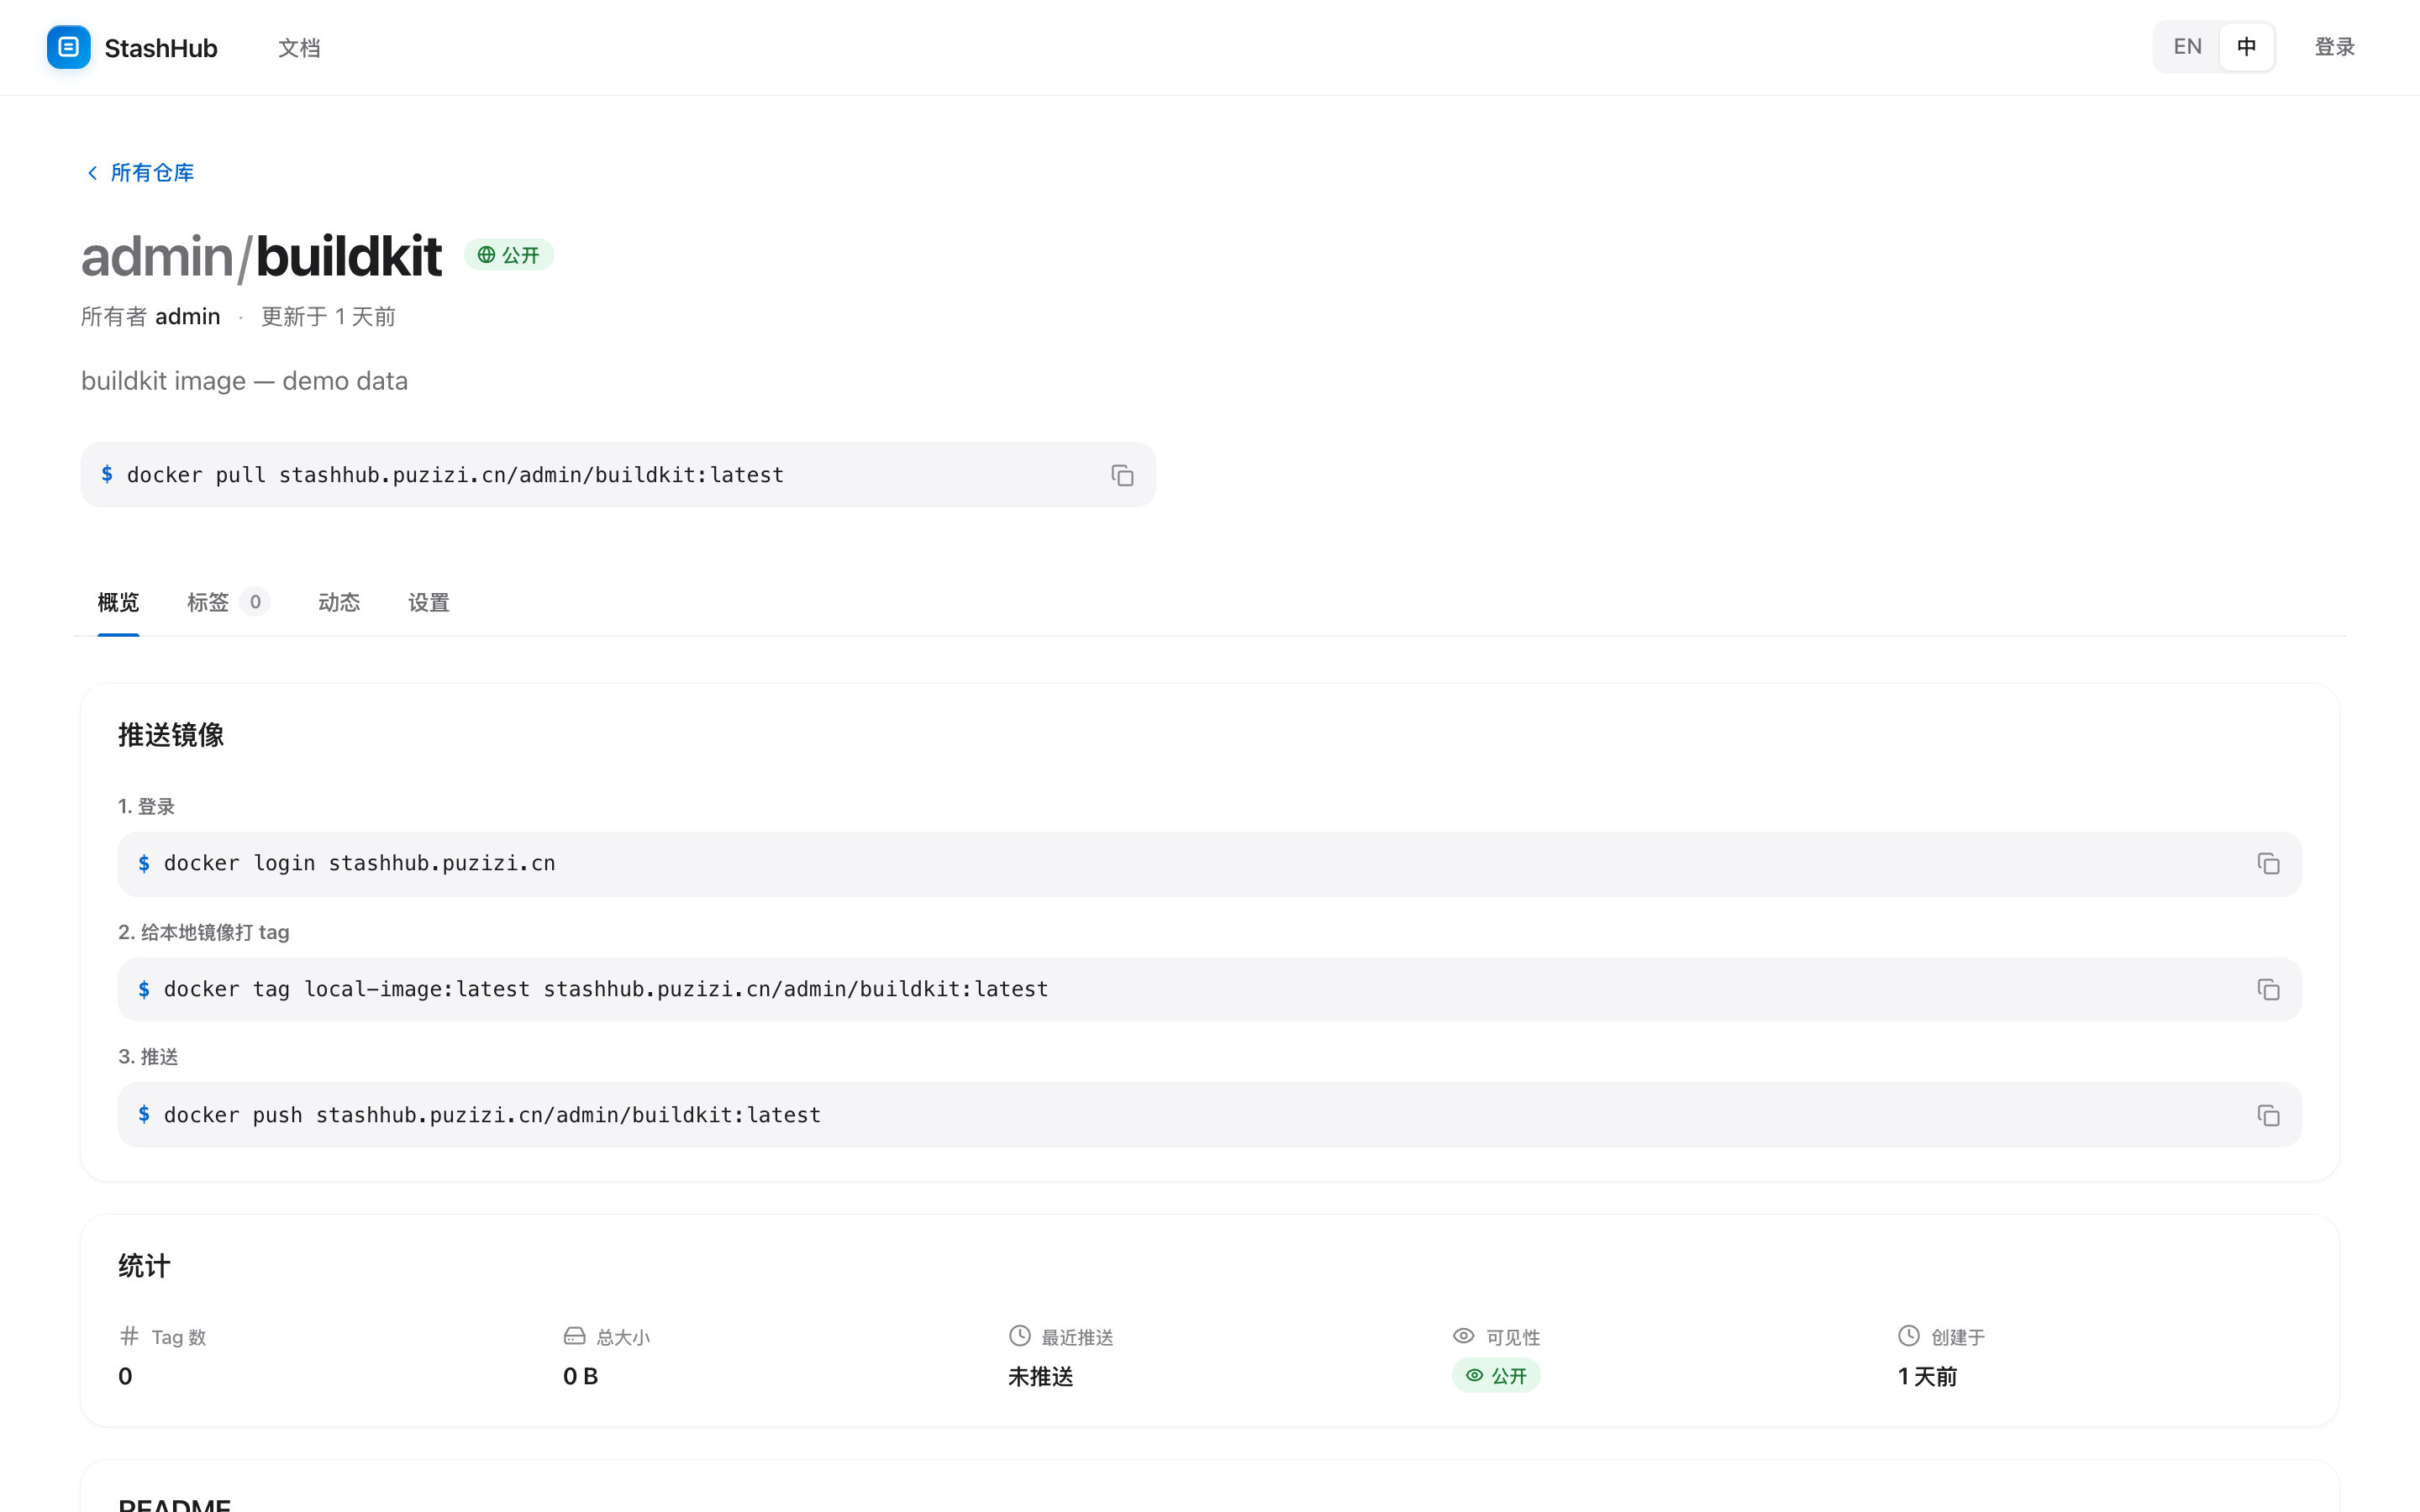Open the 设置 tab
Screen dimensions: 2420x1512
coord(429,602)
